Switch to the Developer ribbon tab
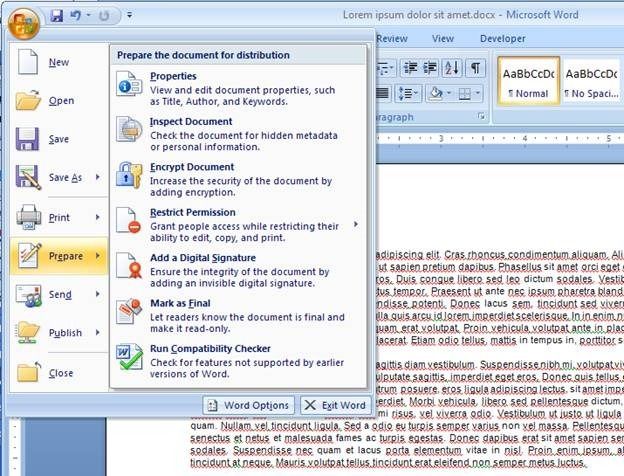 [502, 38]
